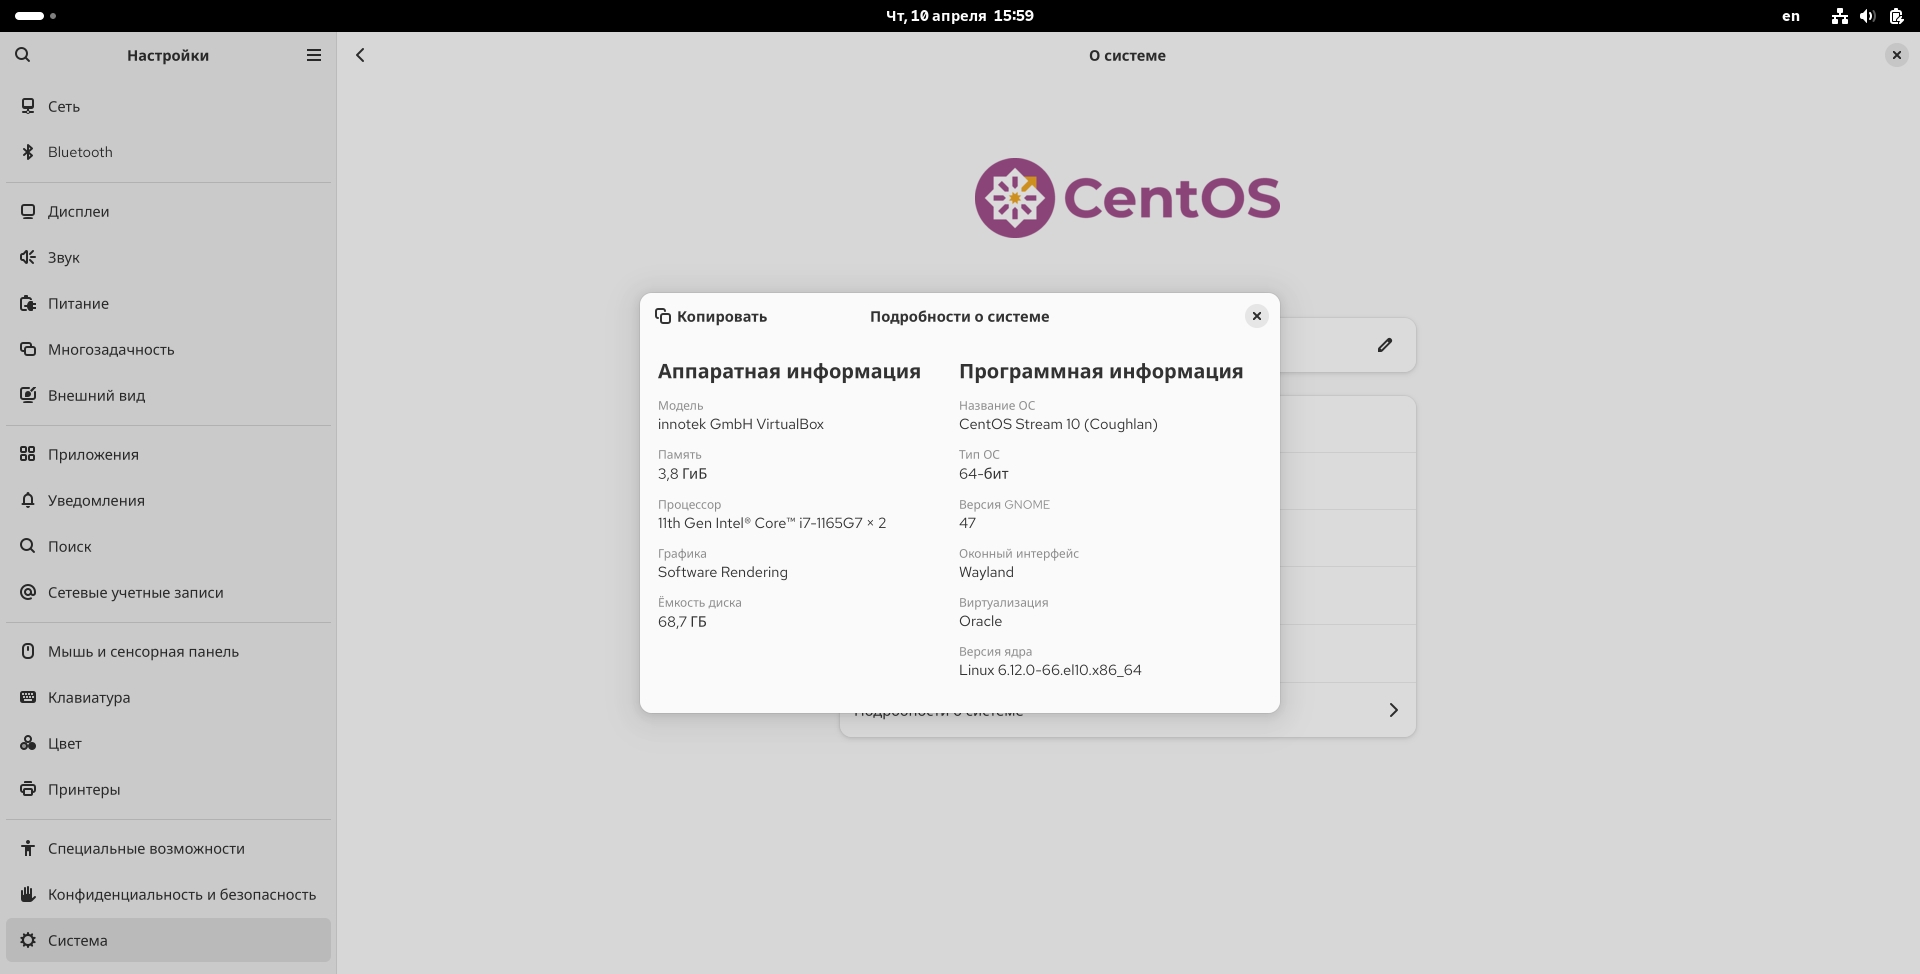Click the disk capacity '68,7 ГБ'

pyautogui.click(x=682, y=622)
